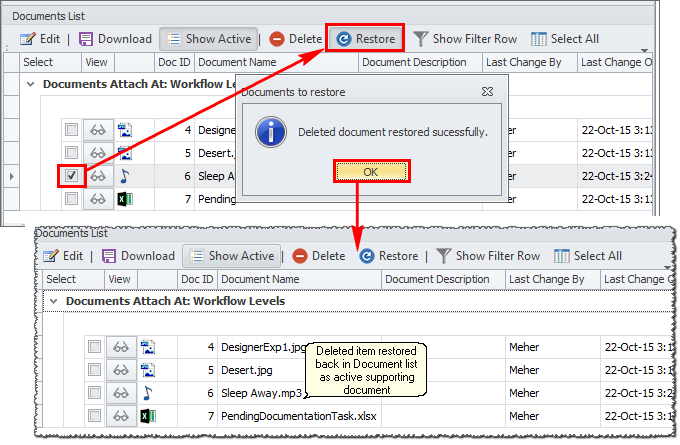Click the glasses view icon for Sleep Away.mp3
Screen dimensions: 680x445
click(121, 393)
